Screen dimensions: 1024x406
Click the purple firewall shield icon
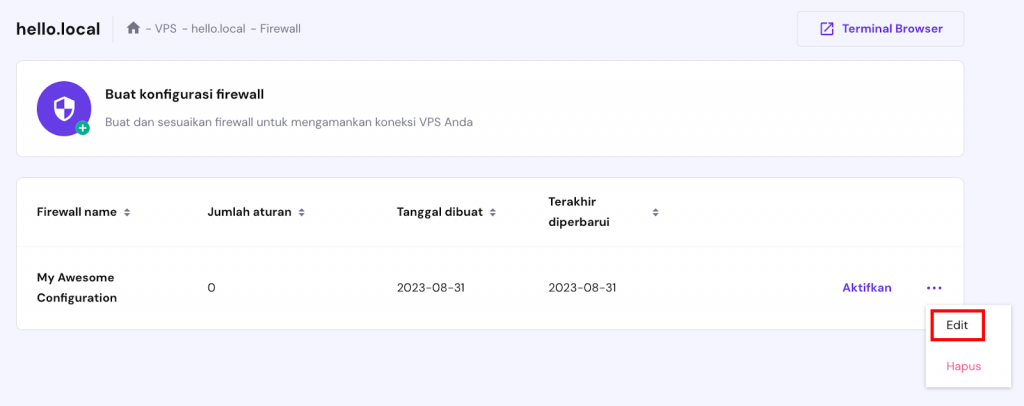point(62,106)
